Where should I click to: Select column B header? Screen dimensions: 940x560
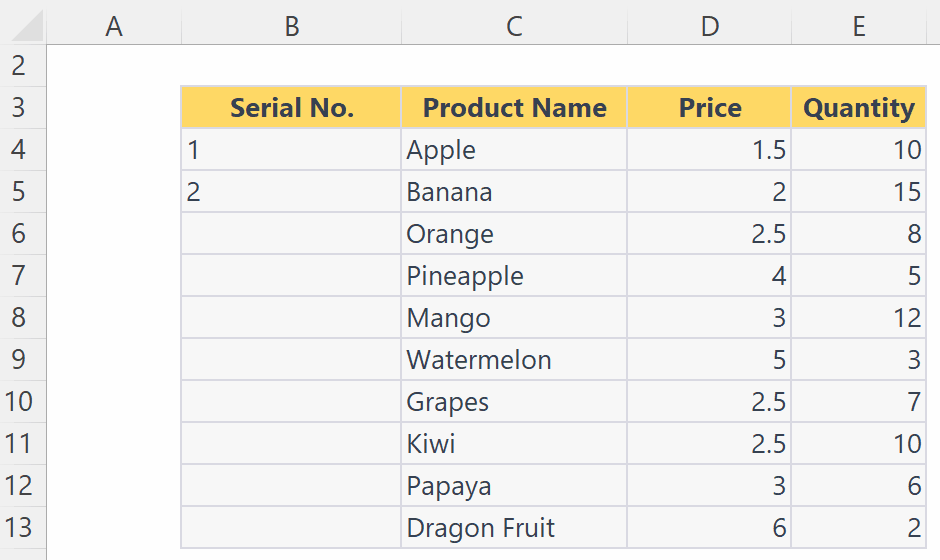pos(291,26)
